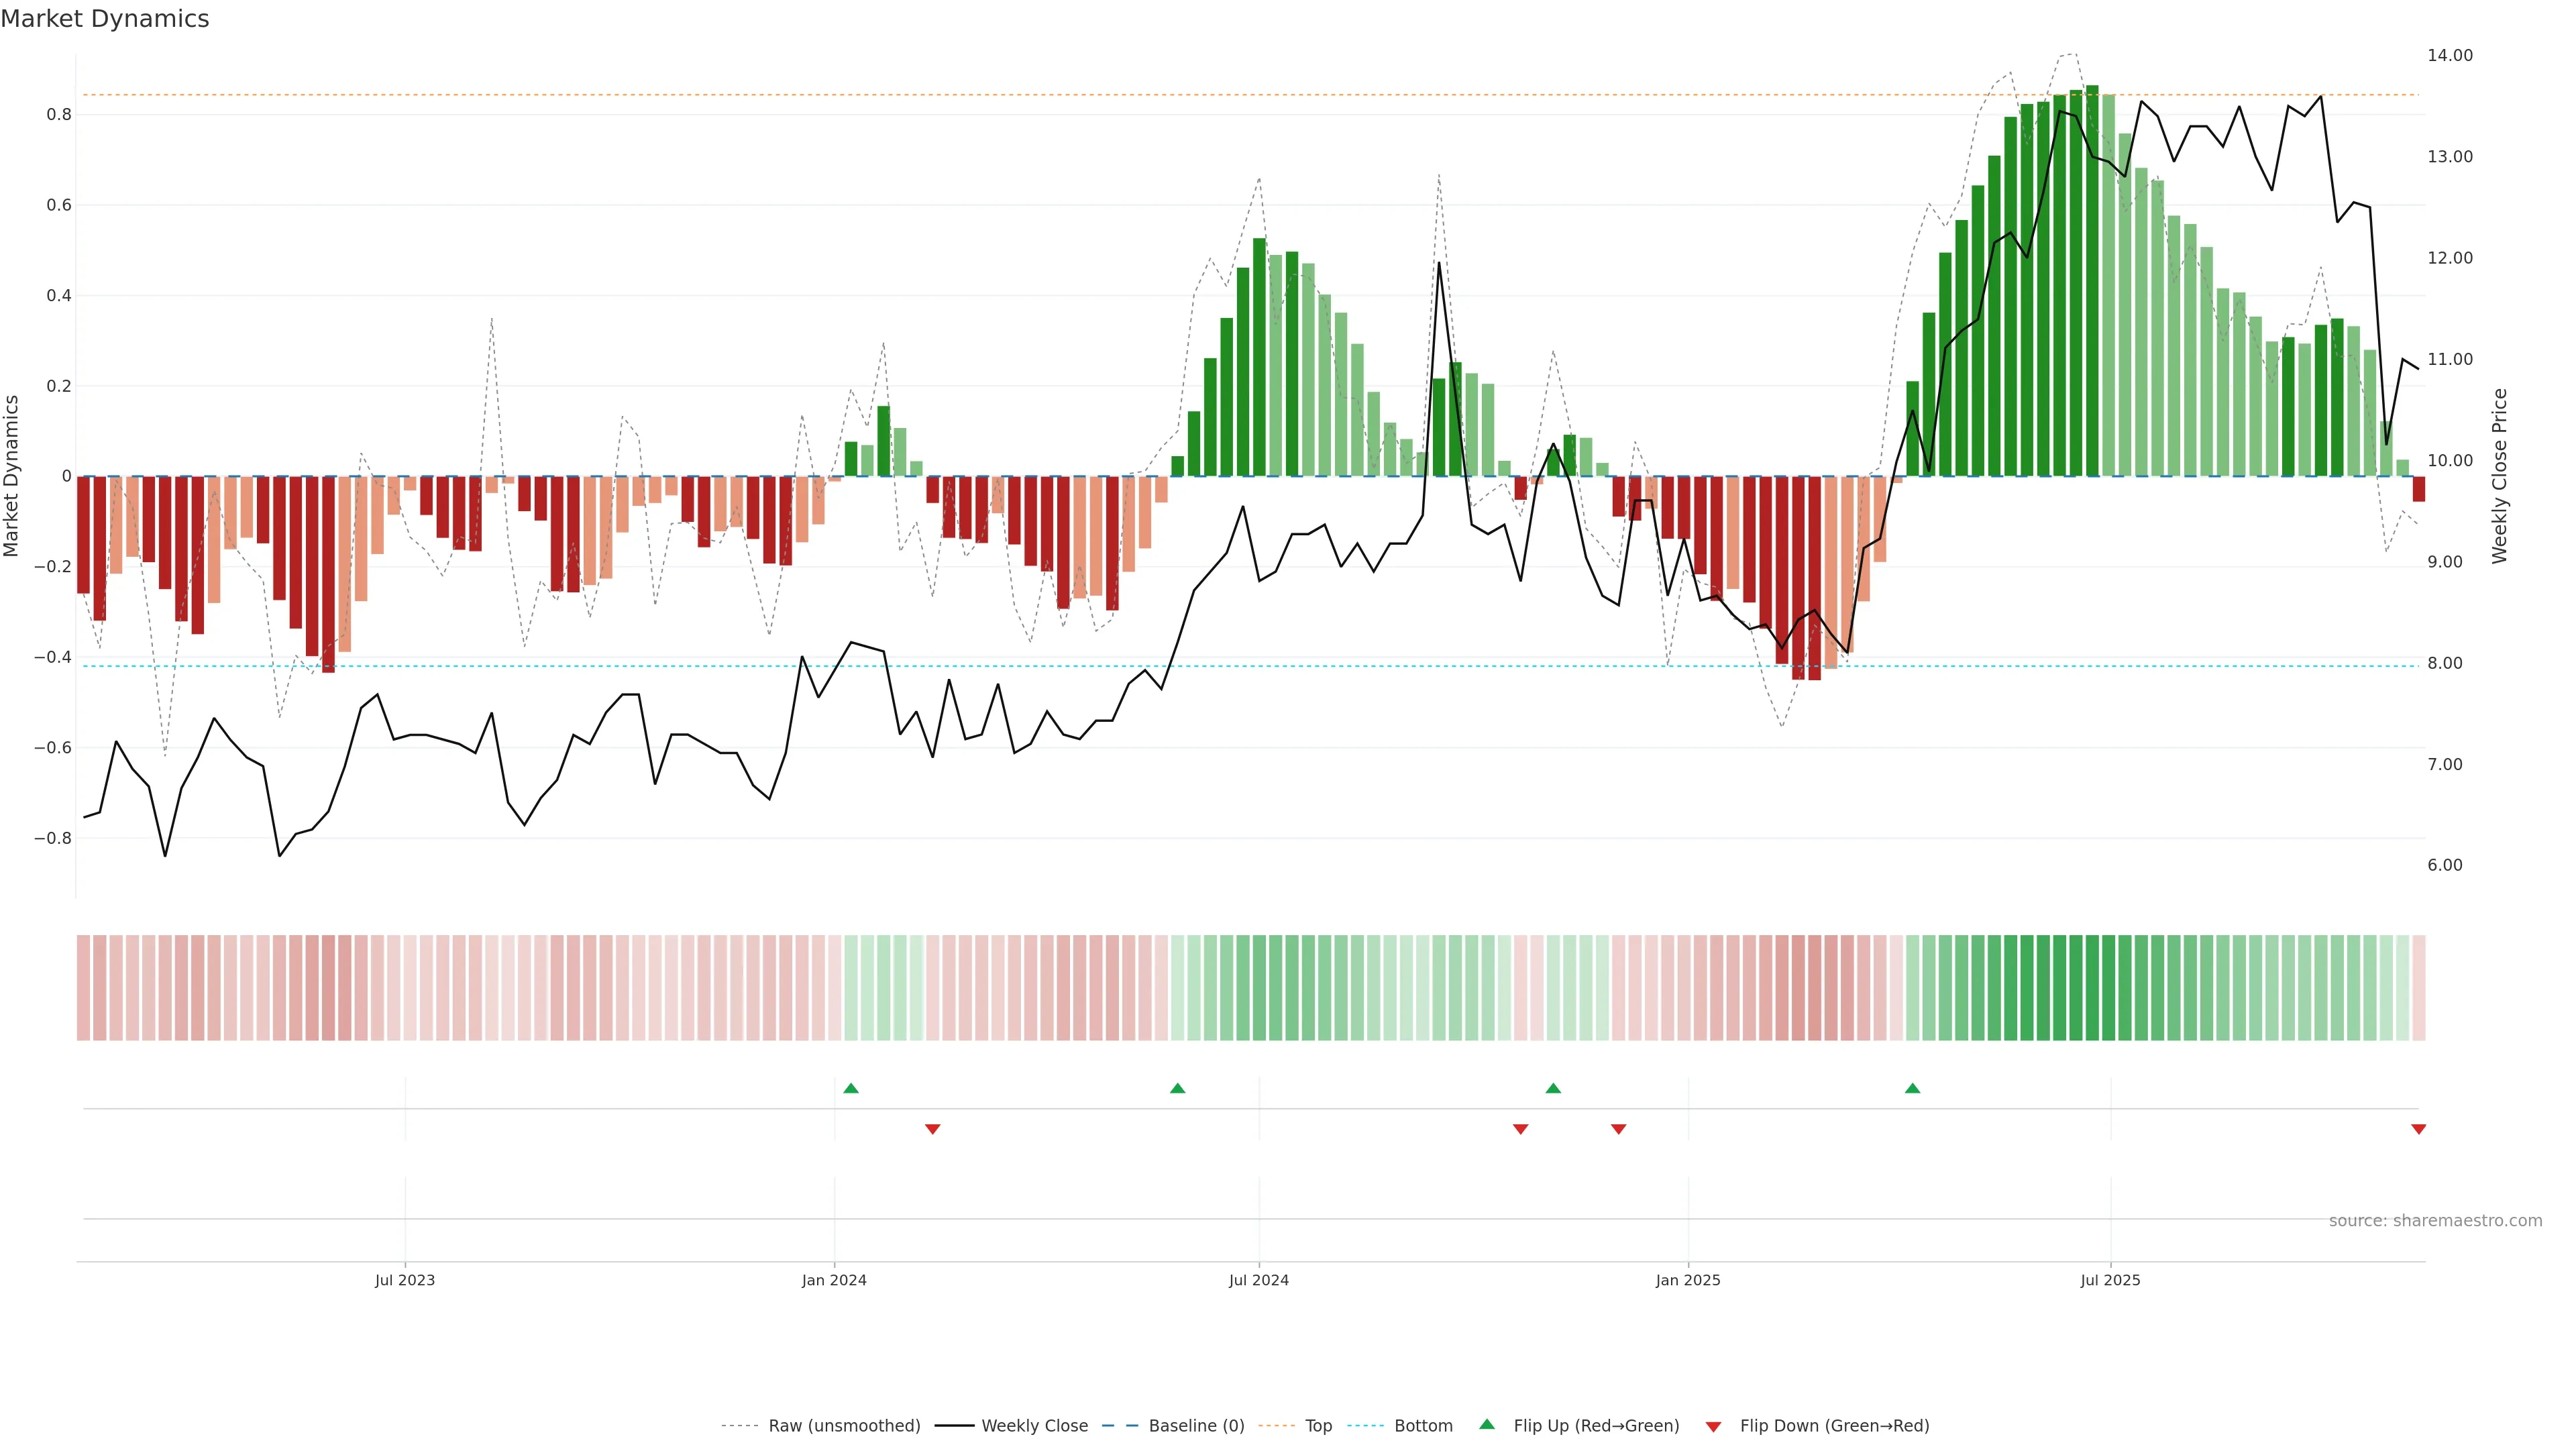Image resolution: width=2576 pixels, height=1449 pixels.
Task: Click the first green flip-up triangle, January 2024
Action: [851, 1088]
